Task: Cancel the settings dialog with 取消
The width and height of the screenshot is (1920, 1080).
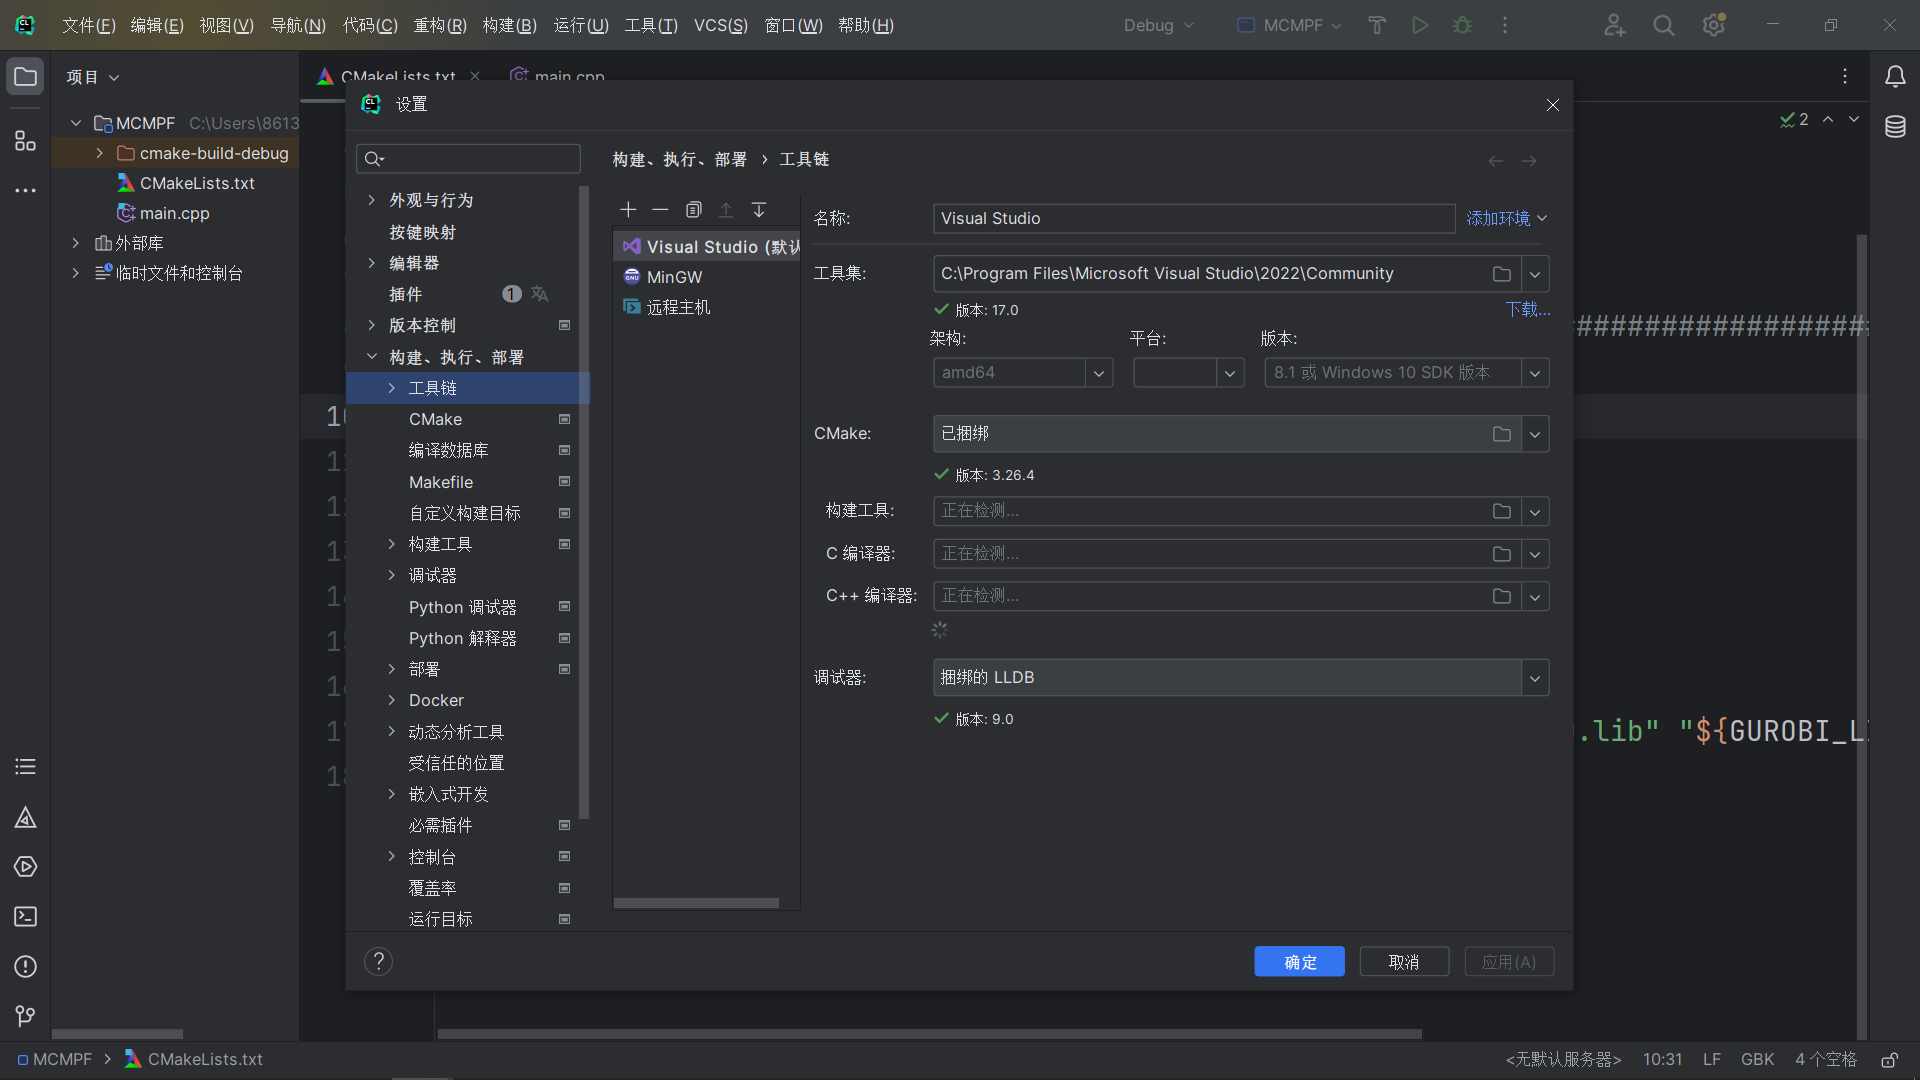Action: click(x=1404, y=962)
